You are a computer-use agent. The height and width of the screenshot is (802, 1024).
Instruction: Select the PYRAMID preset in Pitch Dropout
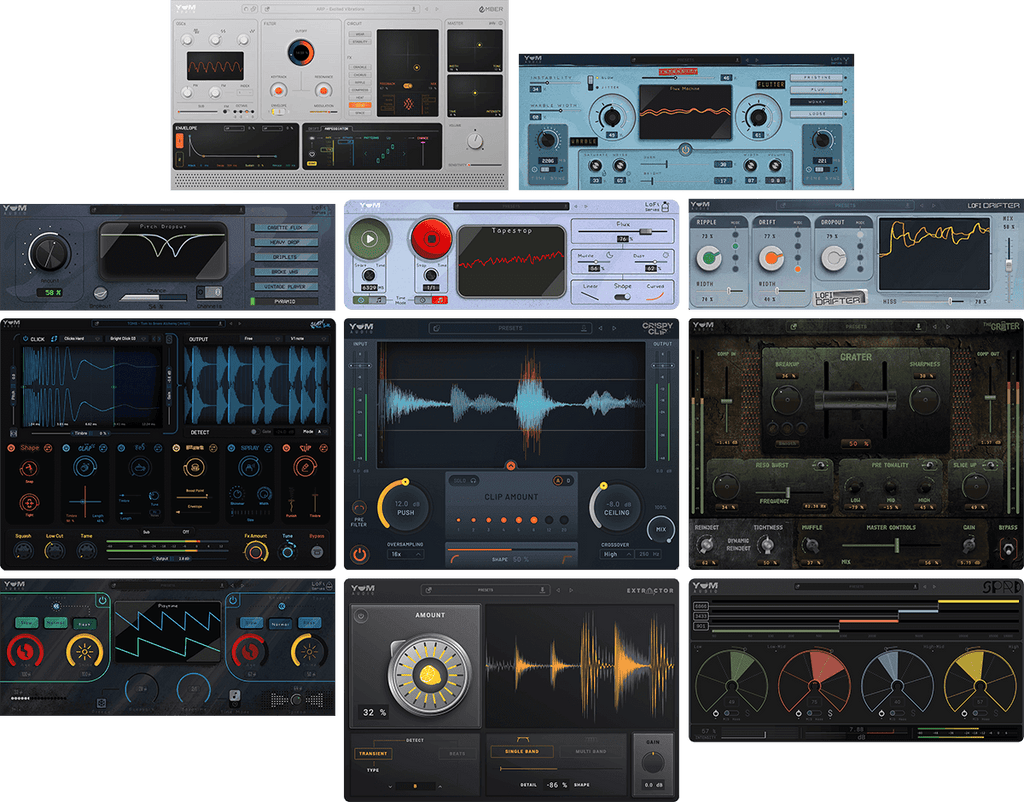click(x=285, y=302)
